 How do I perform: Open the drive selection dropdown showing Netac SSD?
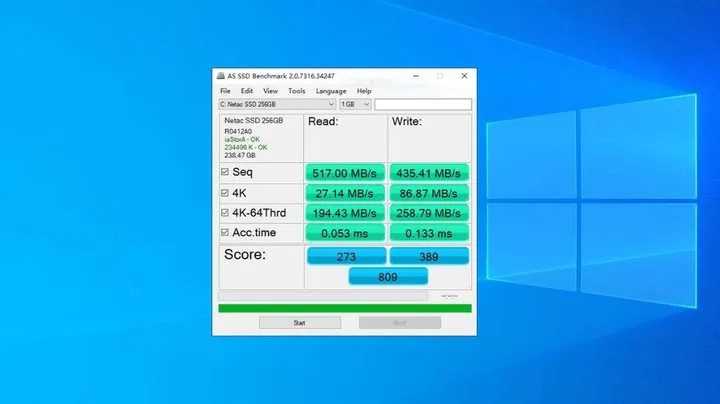[x=277, y=104]
